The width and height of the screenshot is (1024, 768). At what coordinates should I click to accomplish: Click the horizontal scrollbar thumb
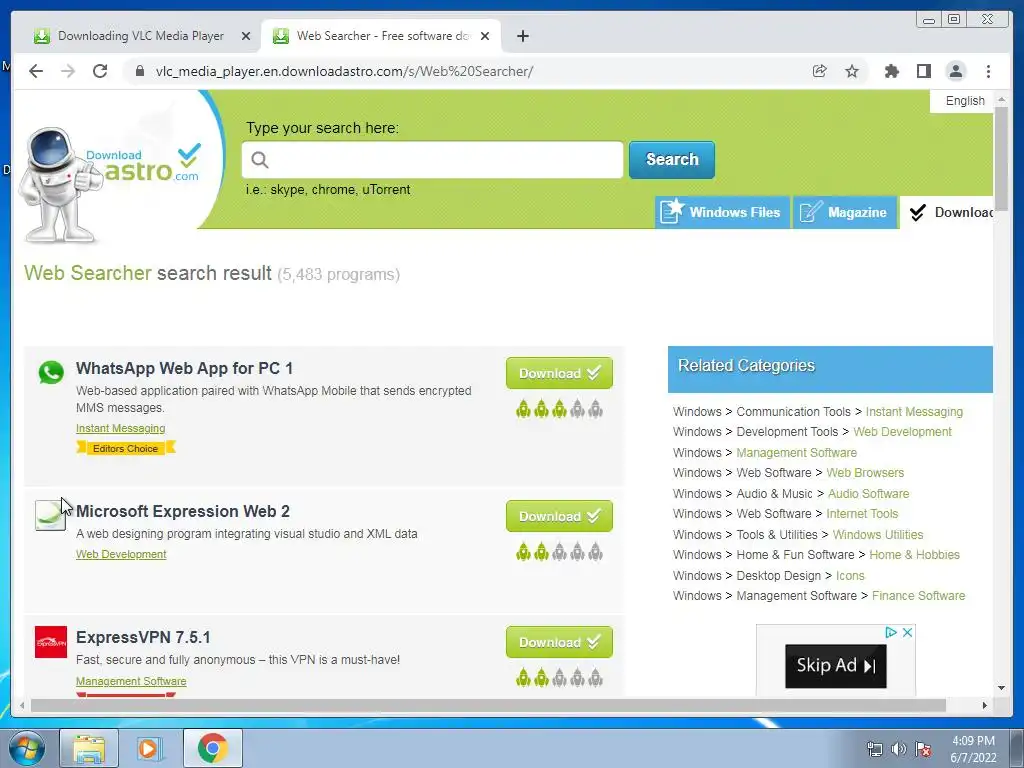[488, 705]
